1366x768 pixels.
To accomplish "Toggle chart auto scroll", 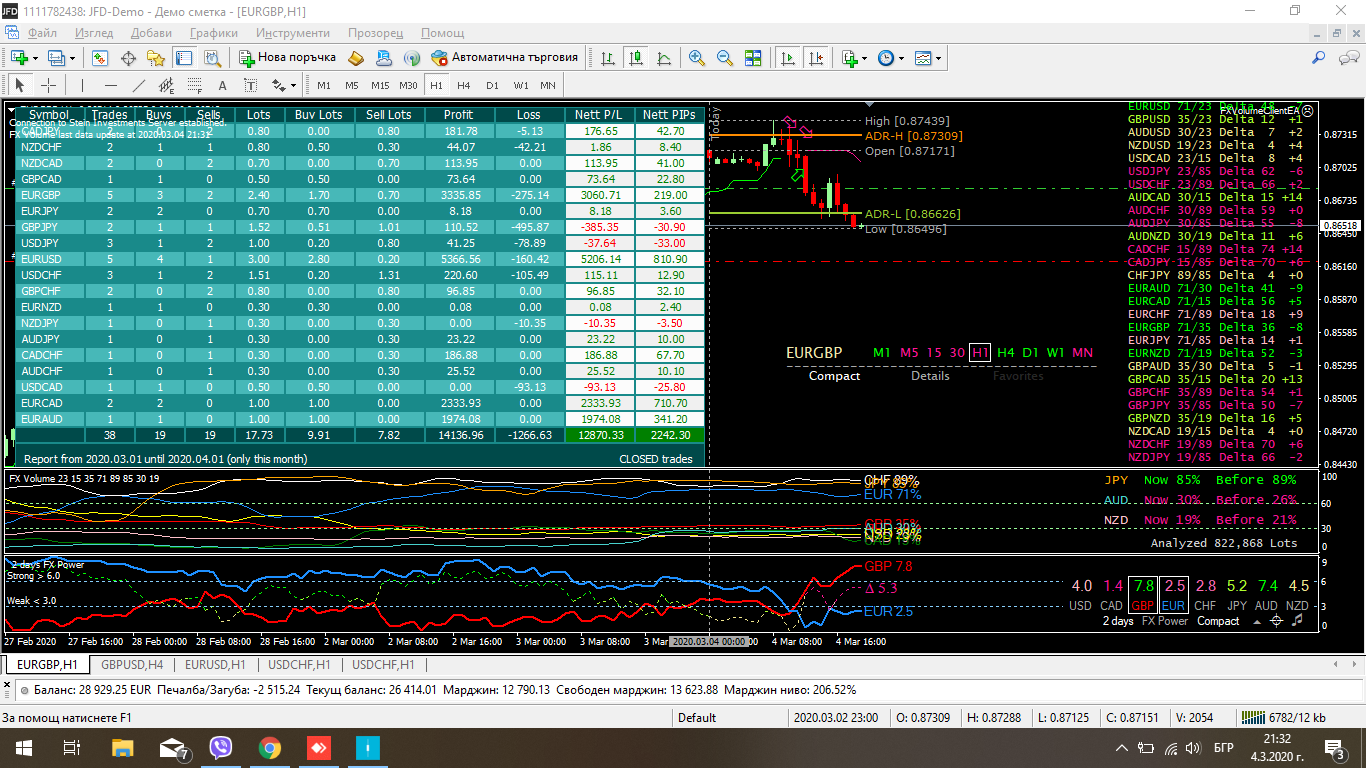I will (x=789, y=58).
